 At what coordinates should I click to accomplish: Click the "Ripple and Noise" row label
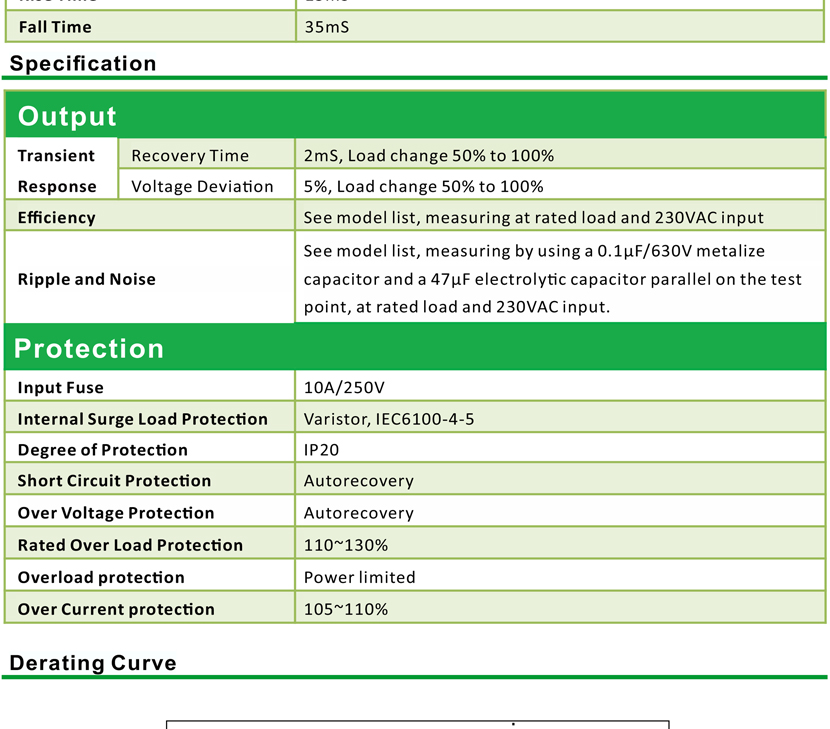[87, 279]
